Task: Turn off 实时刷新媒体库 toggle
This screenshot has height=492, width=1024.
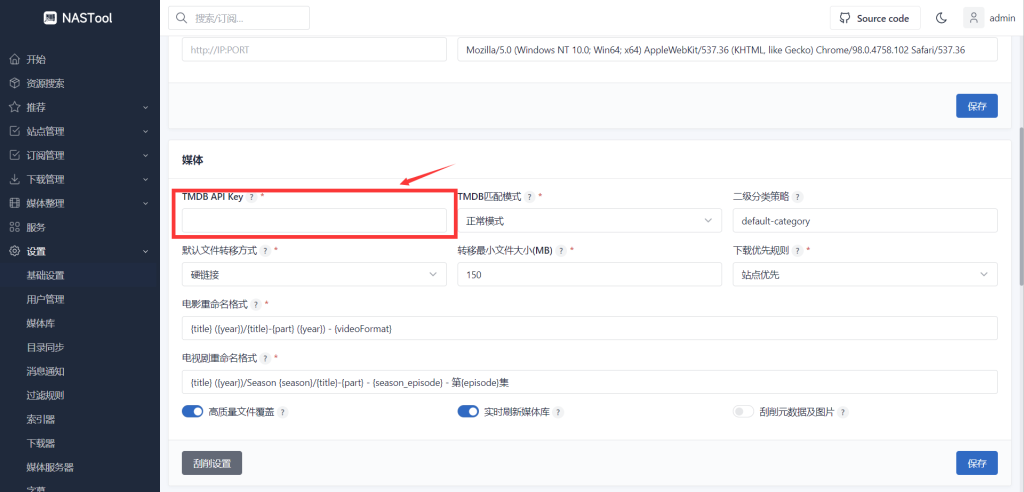Action: [468, 412]
